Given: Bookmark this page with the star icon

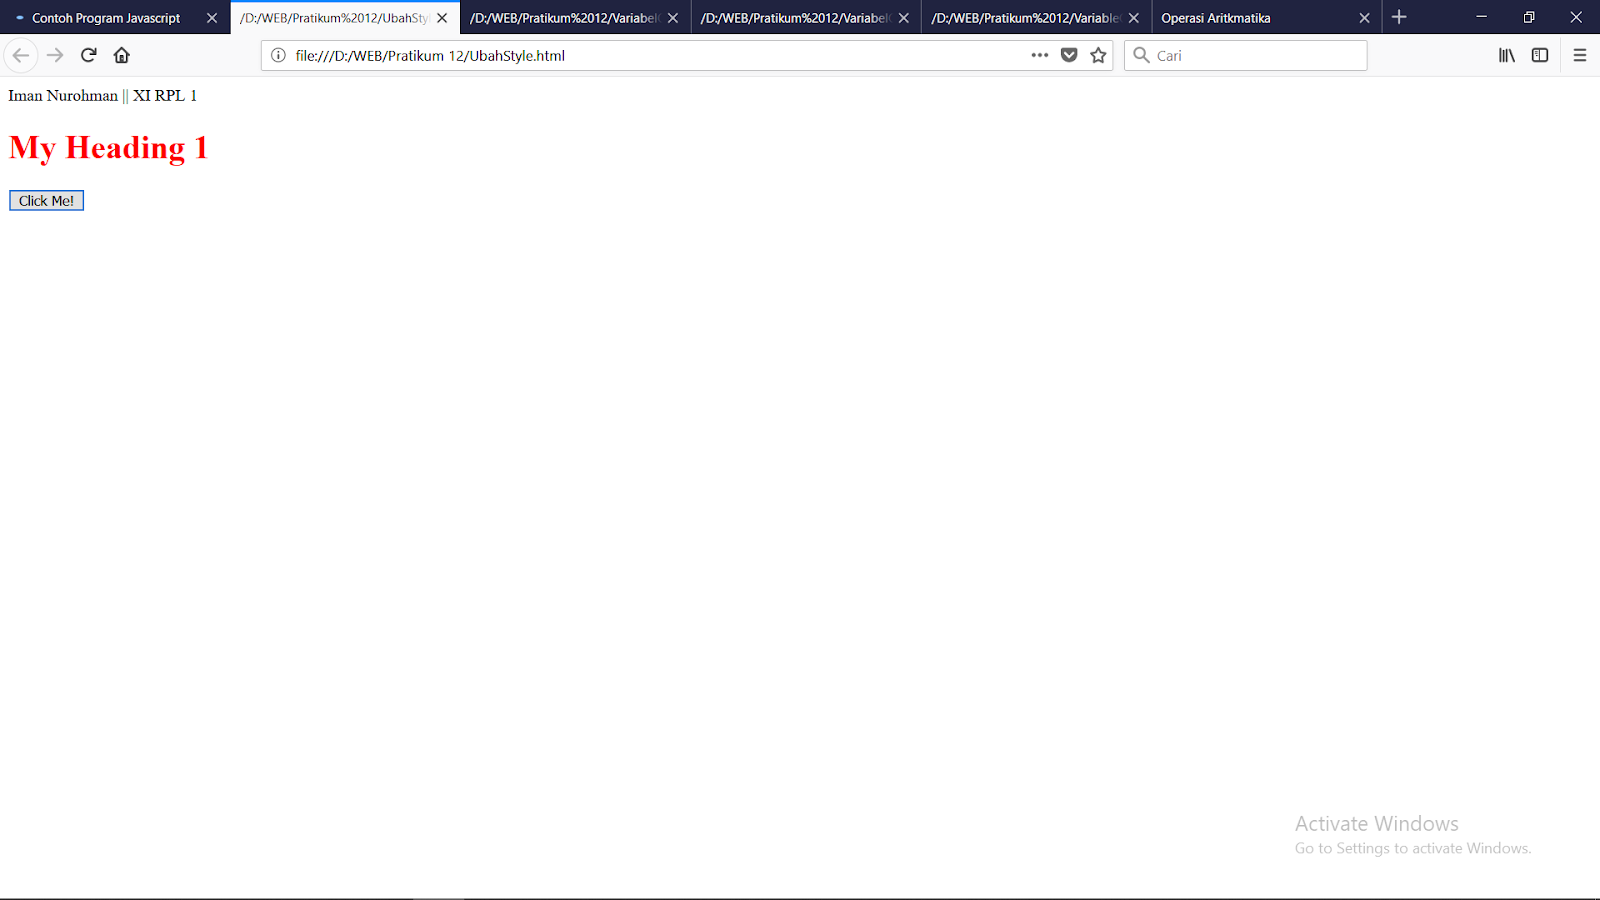Looking at the screenshot, I should [x=1098, y=55].
